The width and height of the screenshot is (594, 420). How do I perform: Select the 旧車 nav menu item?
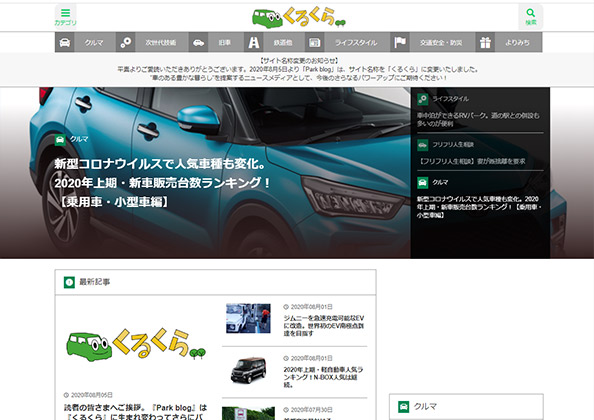point(225,42)
